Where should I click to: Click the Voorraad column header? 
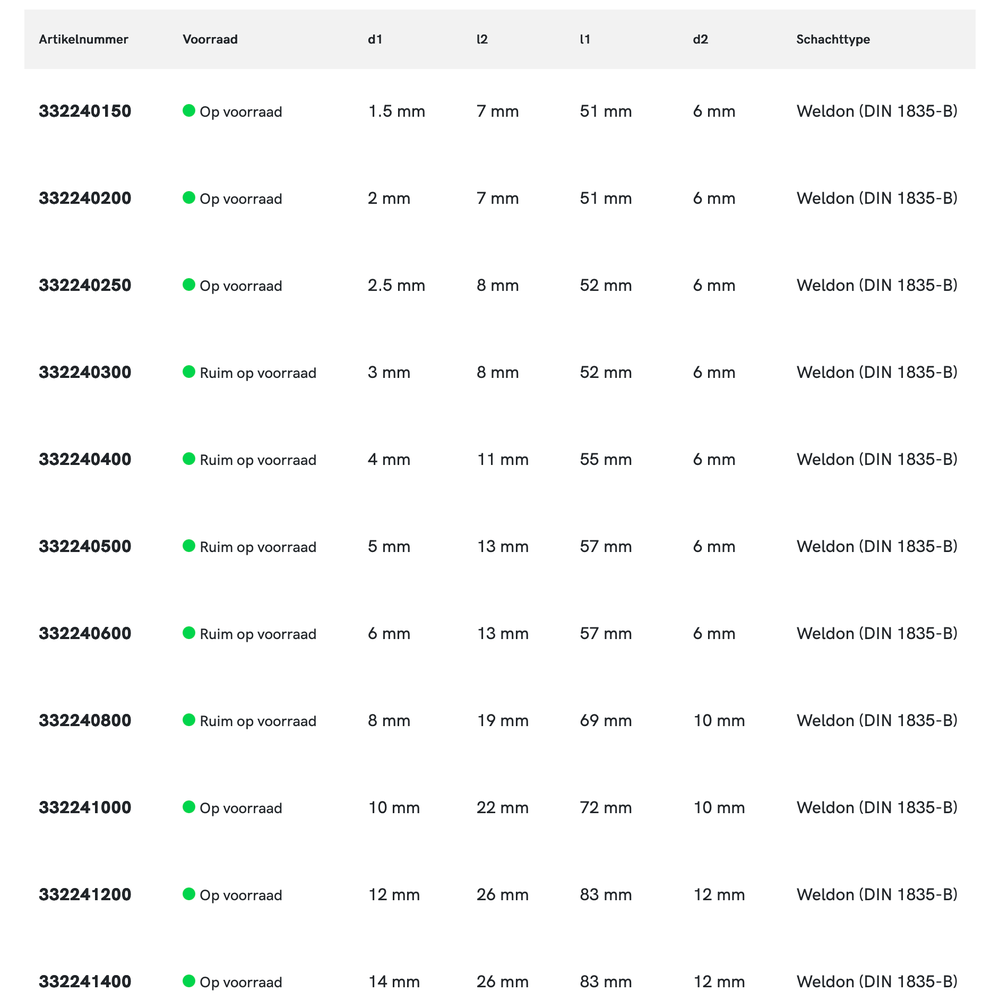210,39
